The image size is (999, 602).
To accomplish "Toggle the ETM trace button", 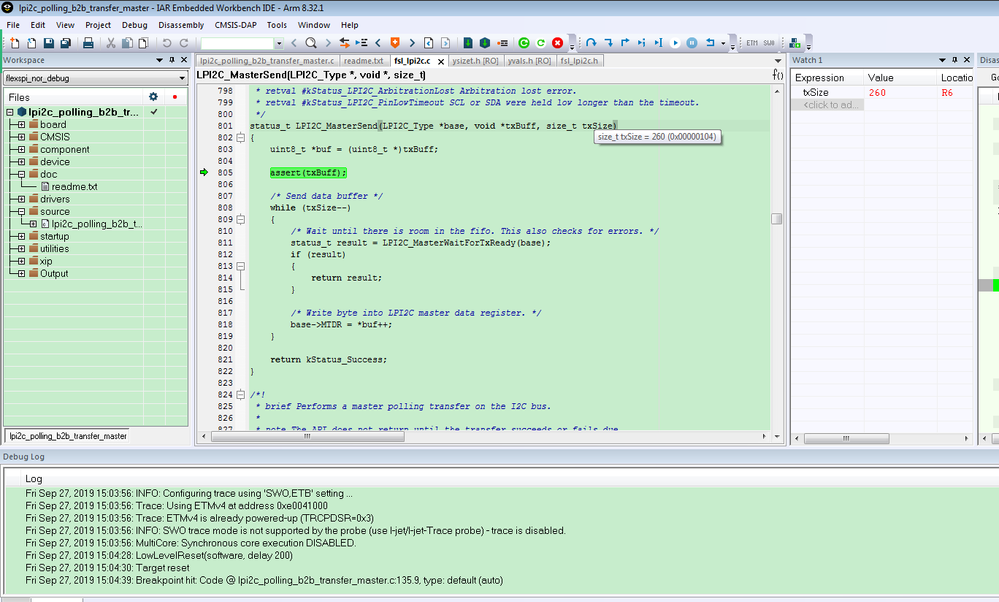I will pyautogui.click(x=752, y=43).
